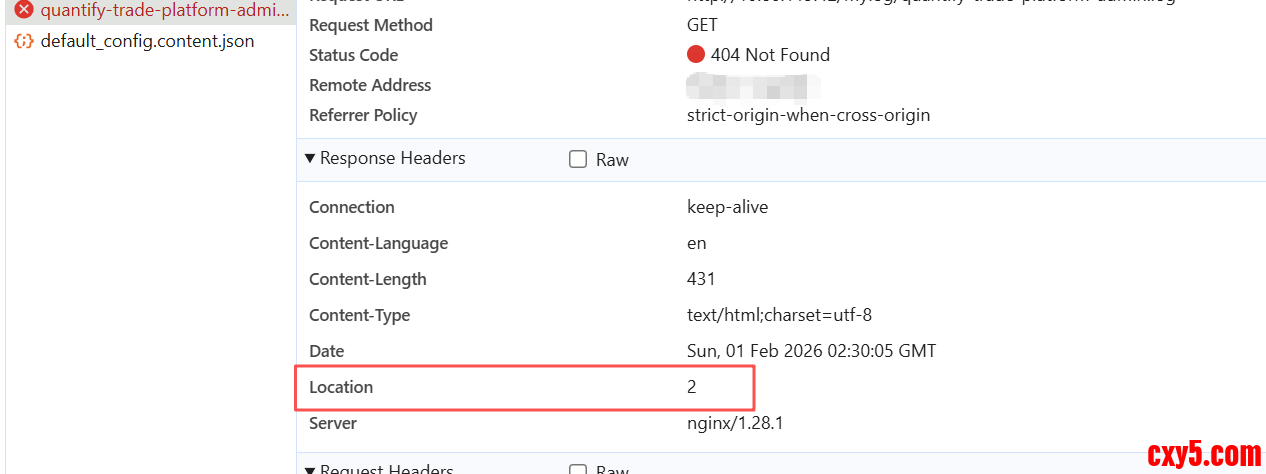The height and width of the screenshot is (474, 1266).
Task: Open the default_config.content.json request
Action: tap(147, 41)
